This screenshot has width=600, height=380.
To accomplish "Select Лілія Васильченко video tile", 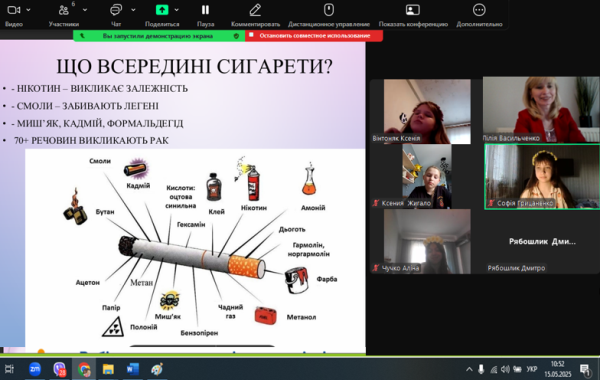I will [541, 110].
